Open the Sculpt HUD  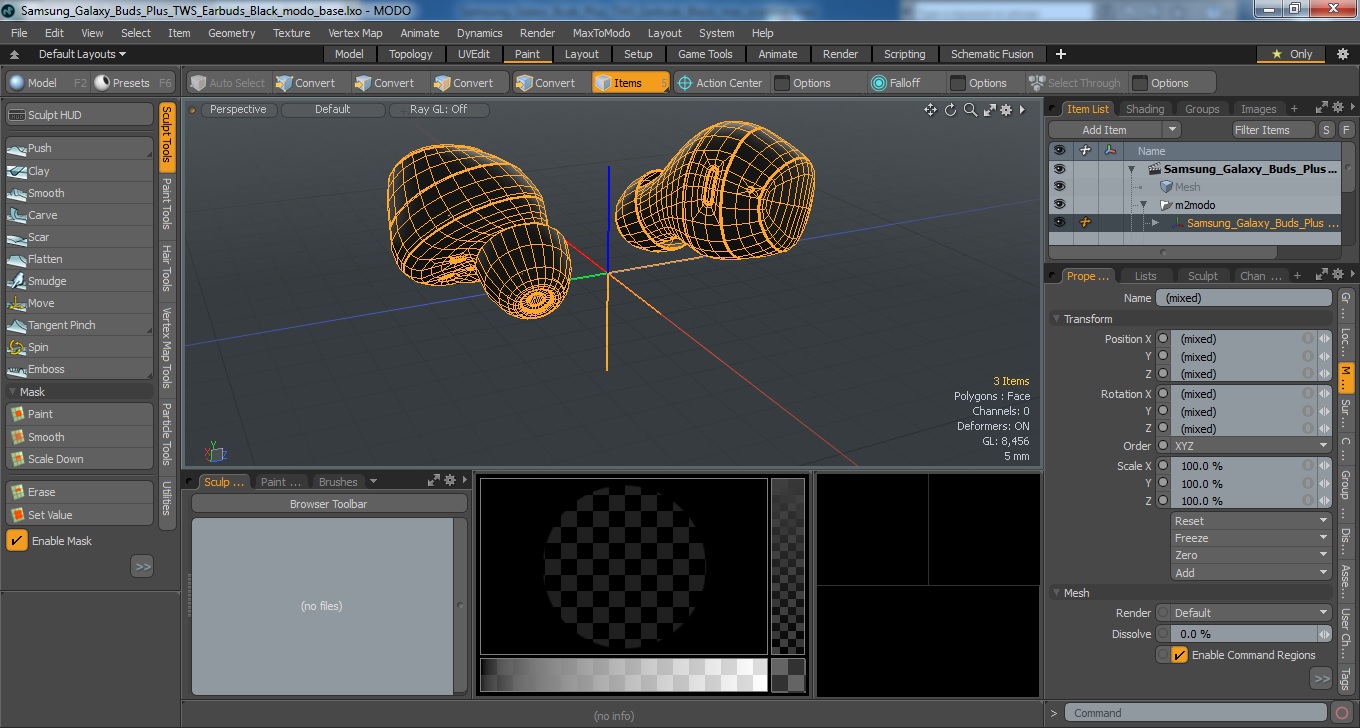pyautogui.click(x=80, y=115)
